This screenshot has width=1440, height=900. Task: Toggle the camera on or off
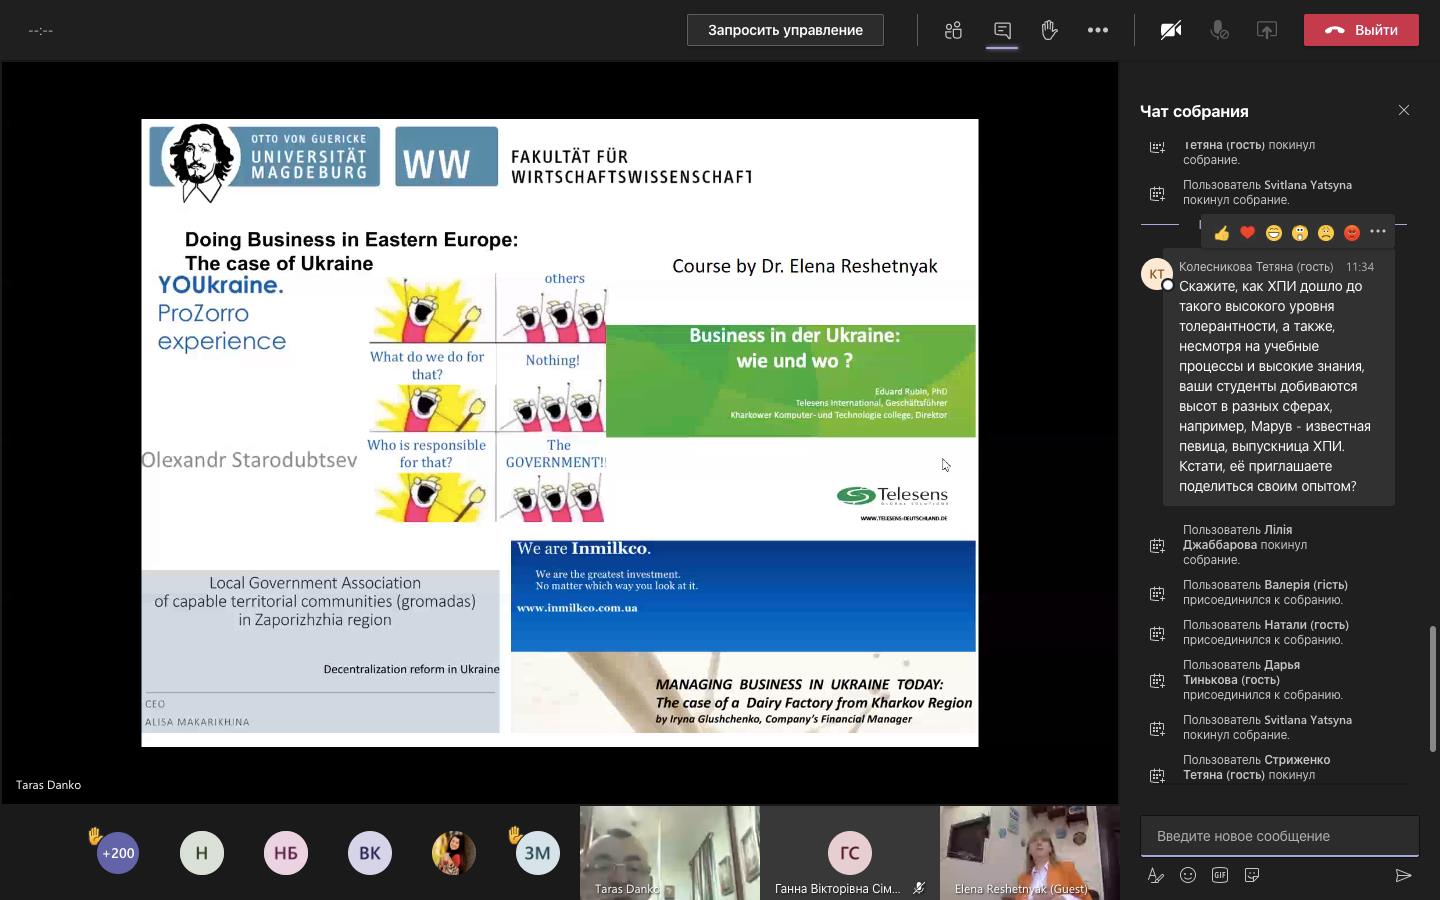(1171, 30)
